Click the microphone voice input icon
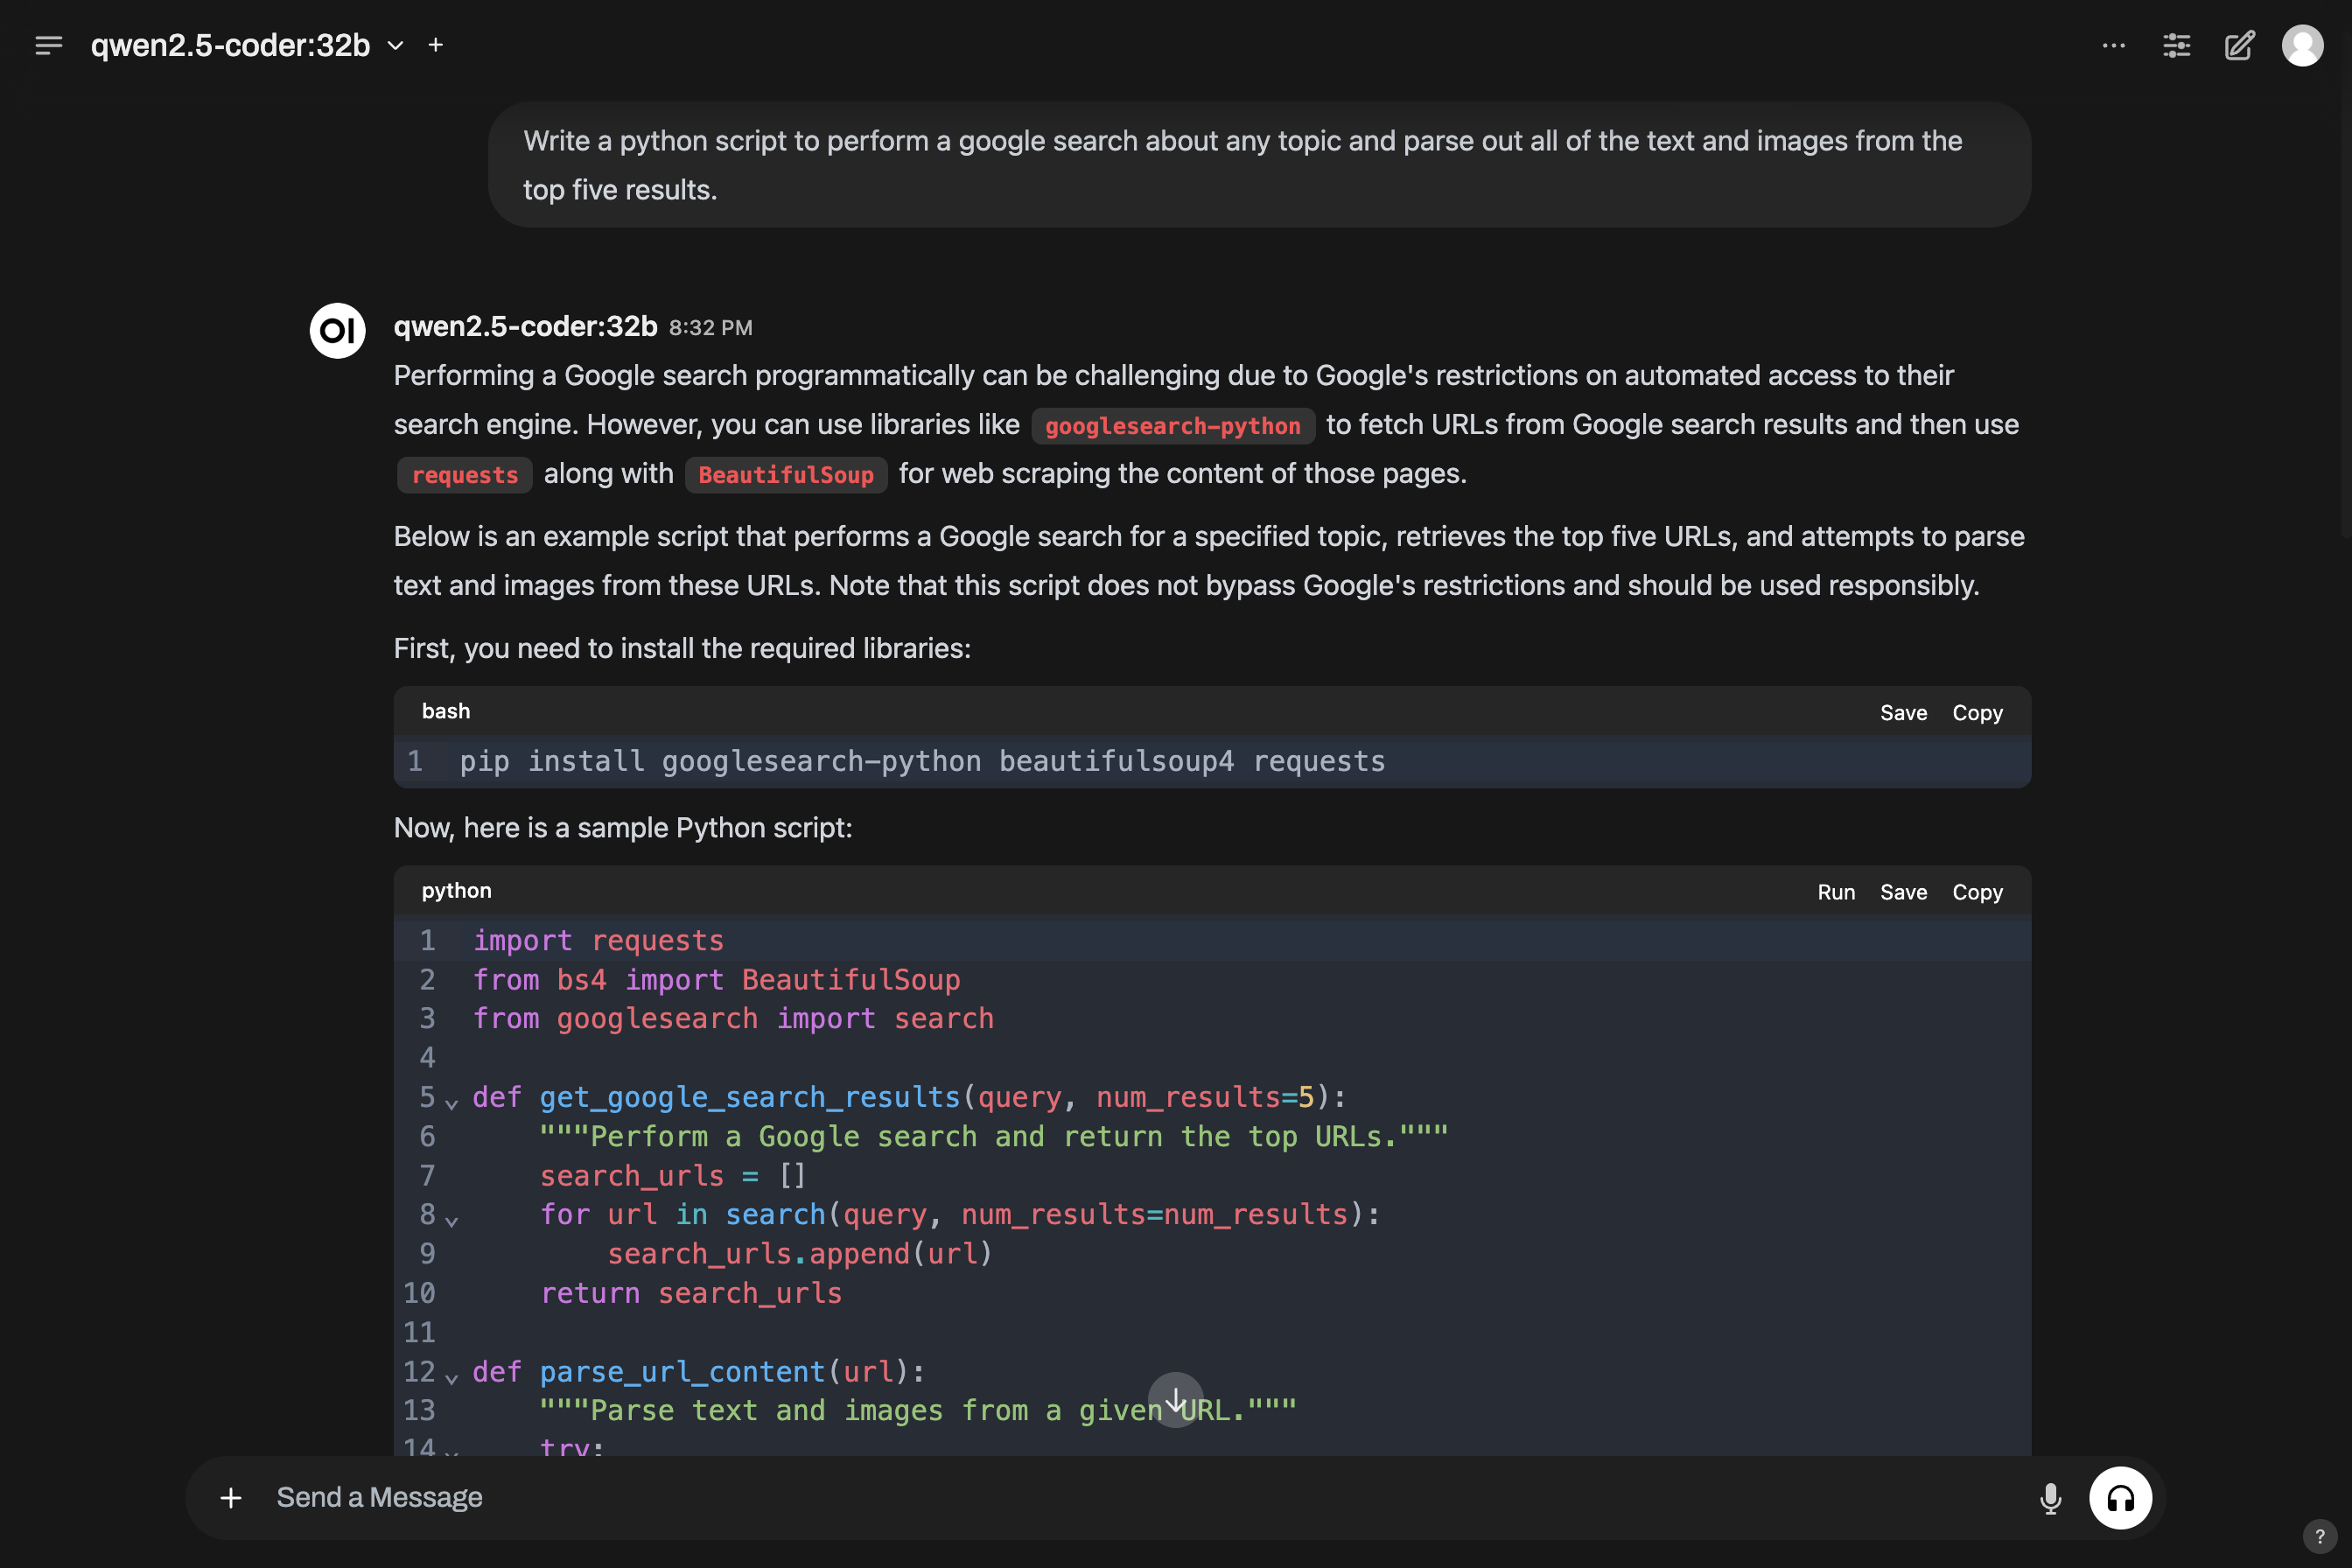Screen dimensions: 2352x1568 tap(2050, 1497)
